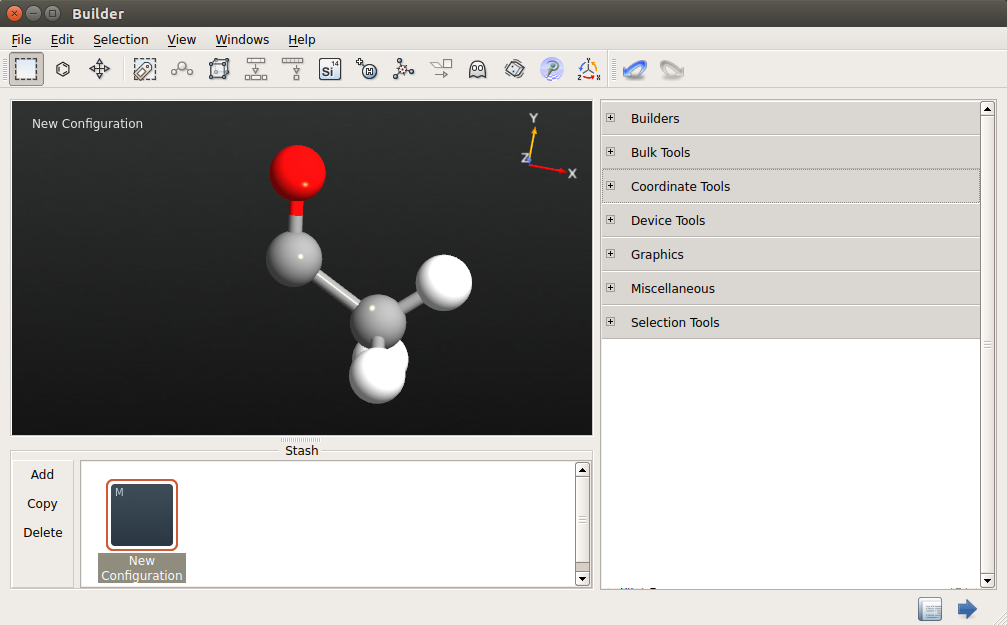The height and width of the screenshot is (625, 1007).
Task: Click the greyed-out redo arrow
Action: coord(672,69)
